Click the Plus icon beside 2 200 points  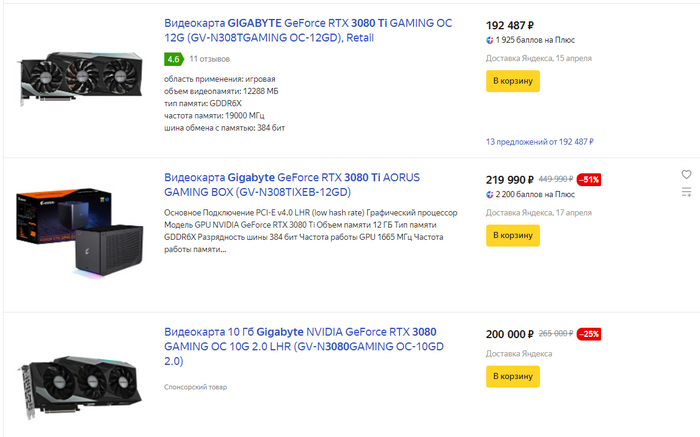click(490, 194)
